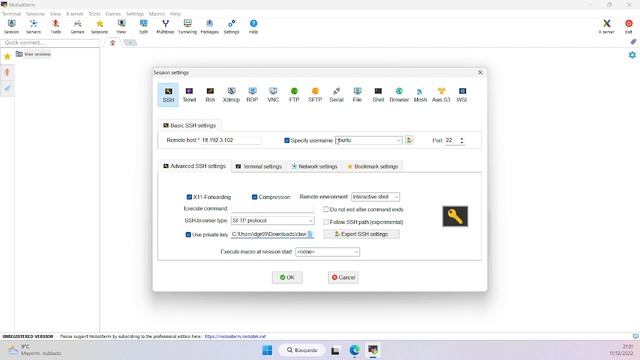
Task: Select the RDP session type
Action: (x=252, y=95)
